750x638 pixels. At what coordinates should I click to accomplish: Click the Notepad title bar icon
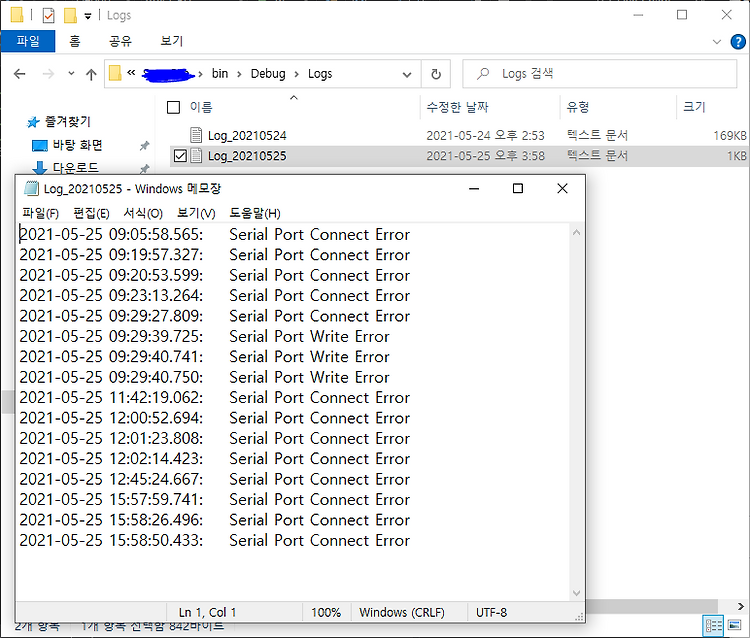pyautogui.click(x=32, y=188)
